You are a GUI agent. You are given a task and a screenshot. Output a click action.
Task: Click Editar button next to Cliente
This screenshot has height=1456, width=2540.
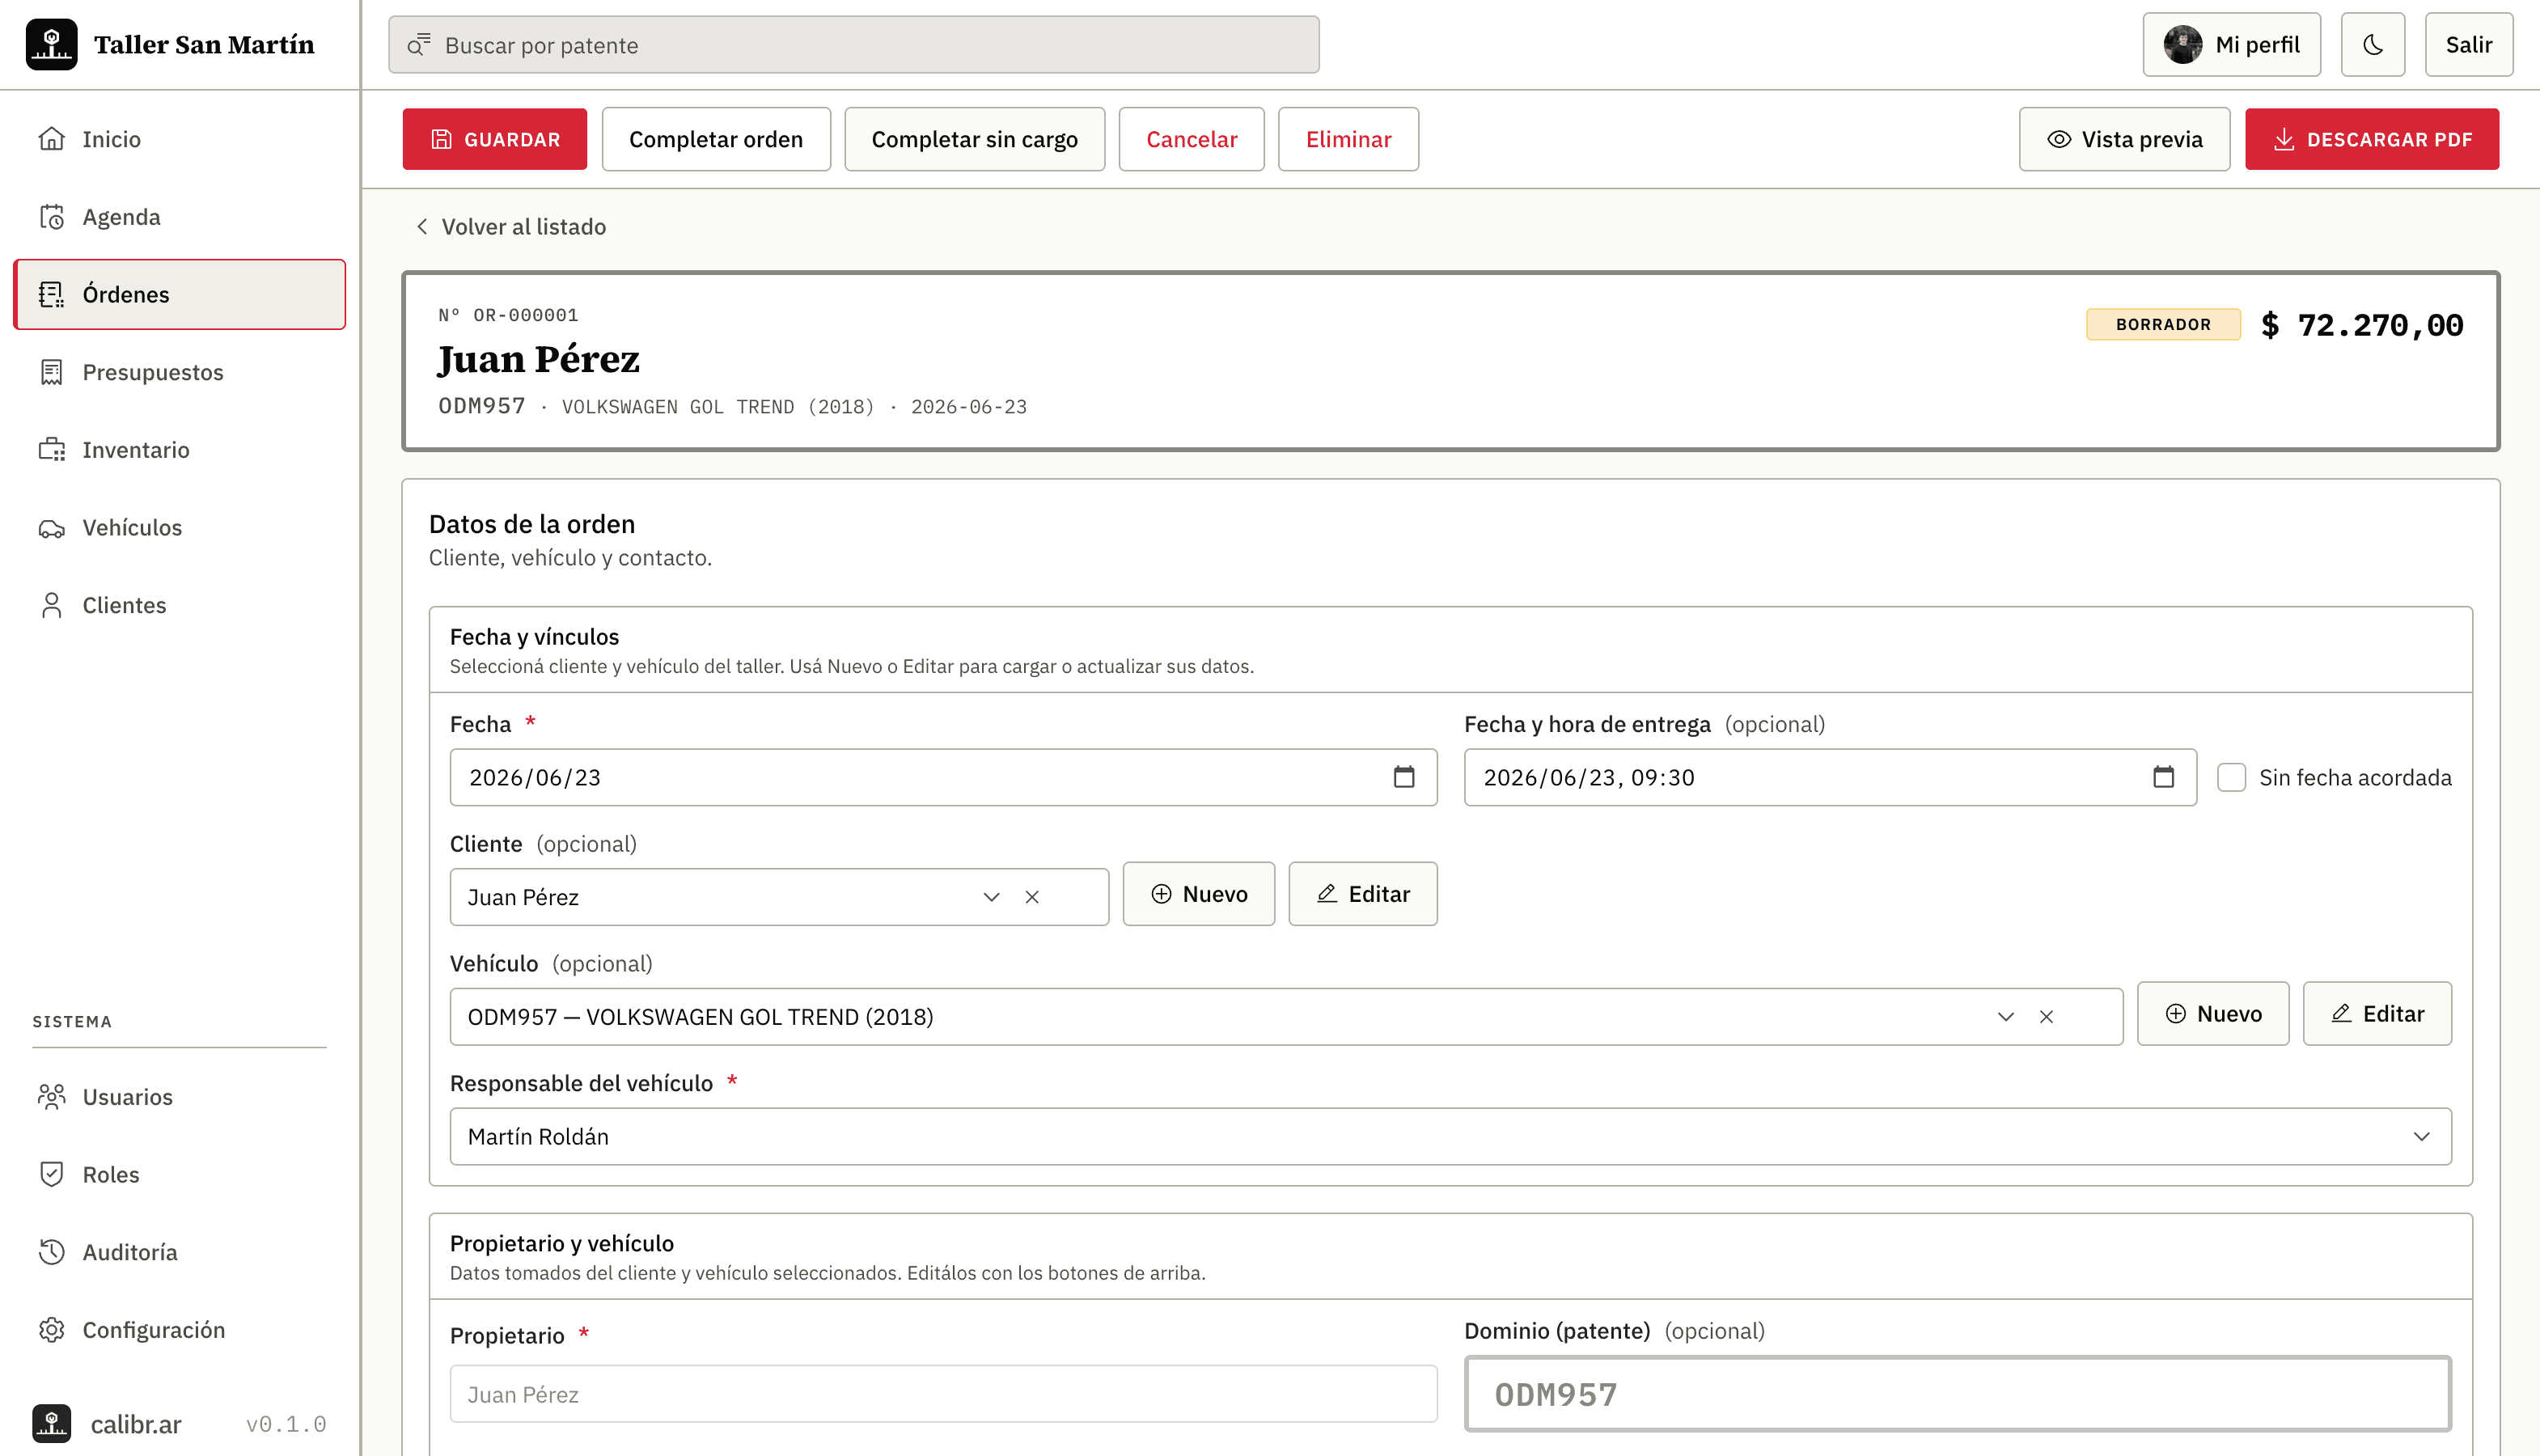coord(1362,894)
